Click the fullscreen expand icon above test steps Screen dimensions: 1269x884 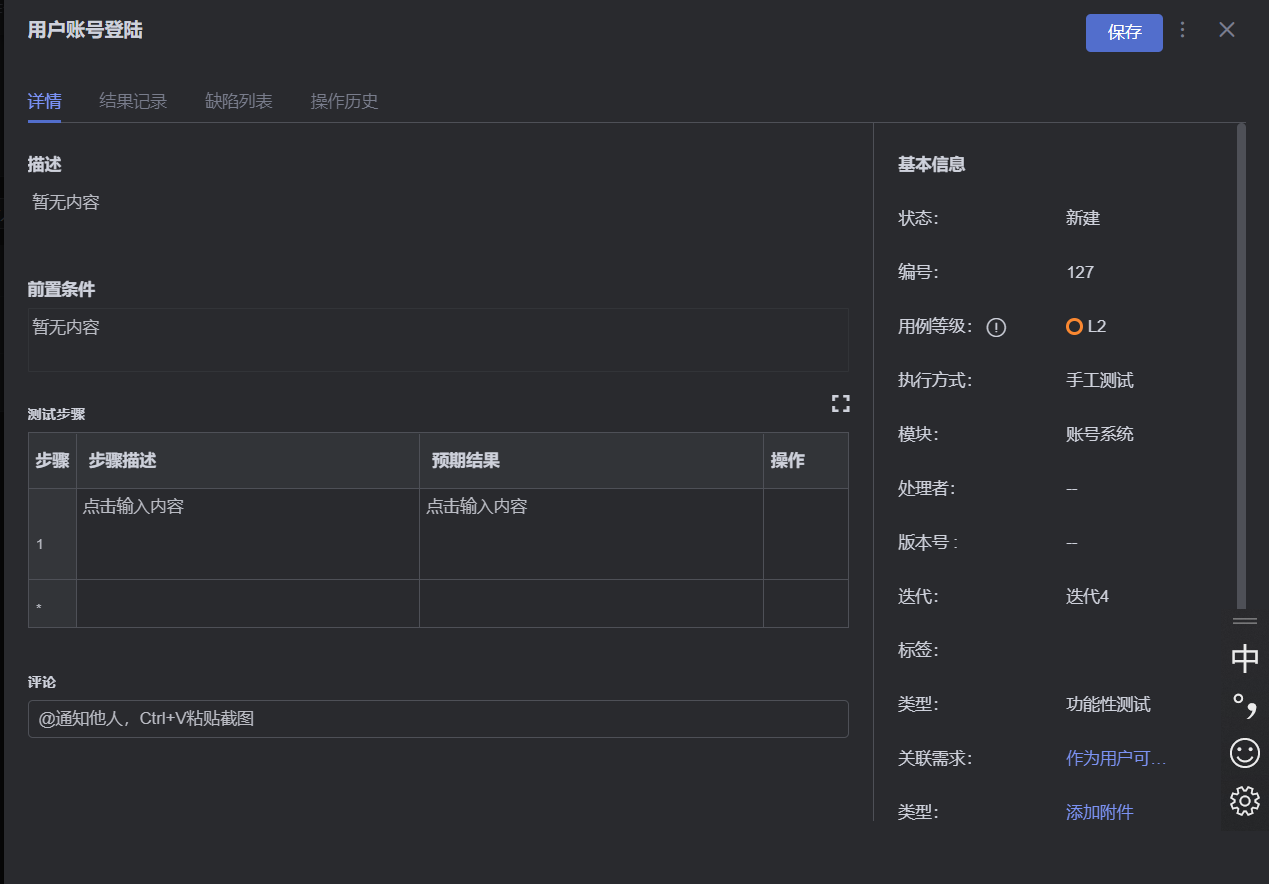click(840, 404)
